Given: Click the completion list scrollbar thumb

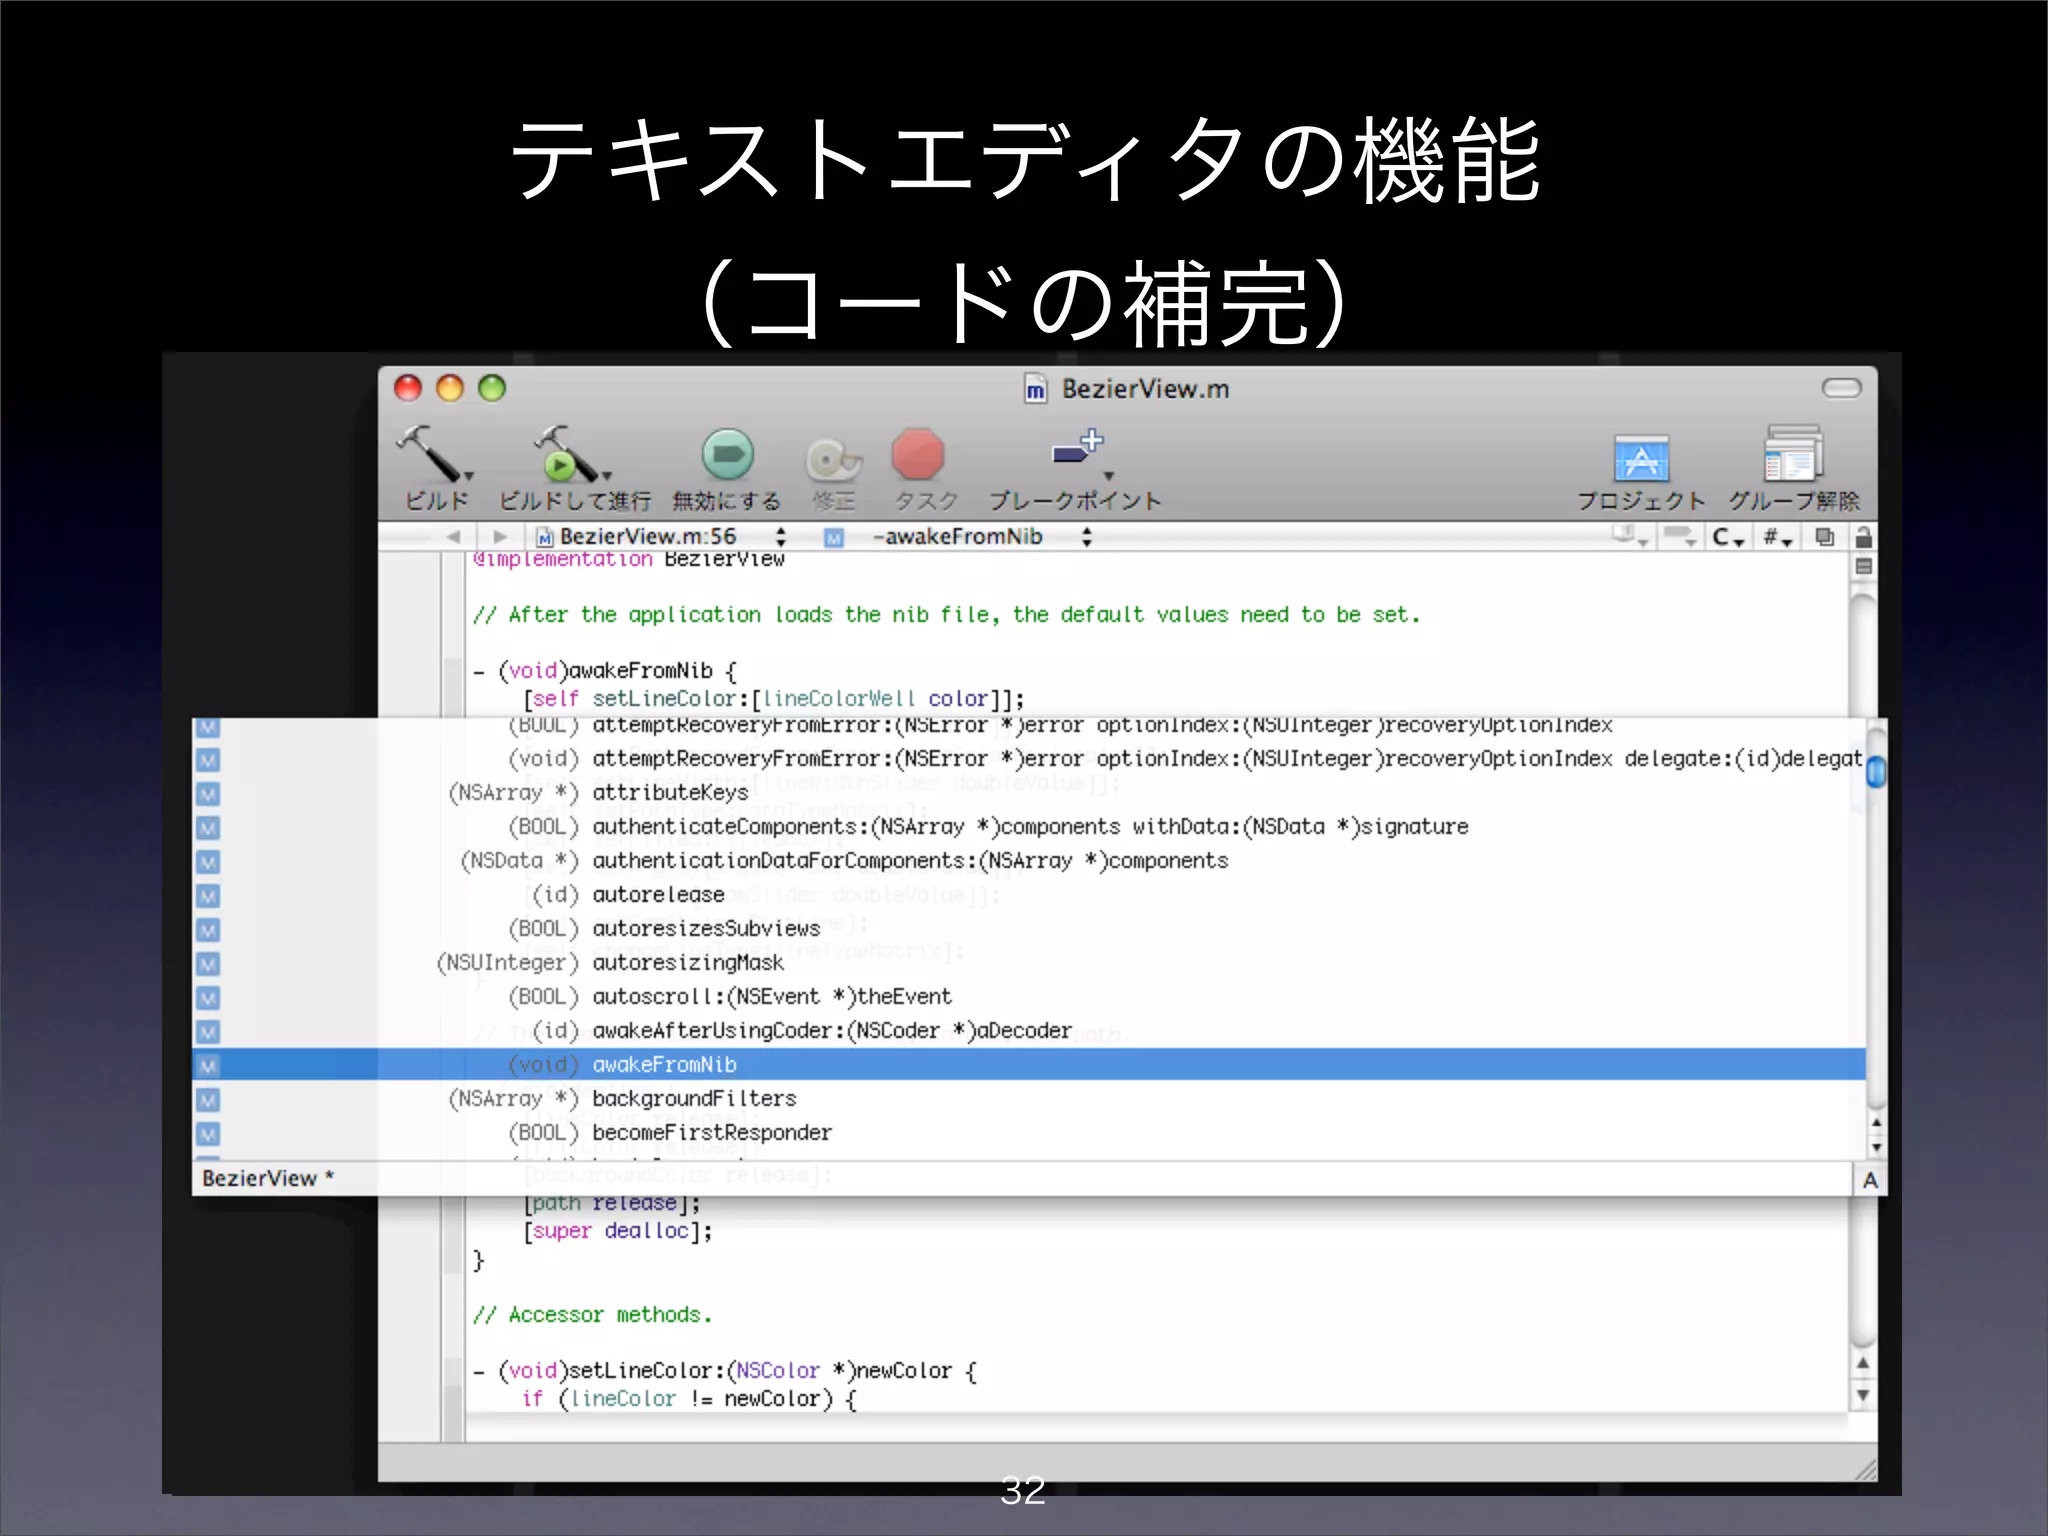Looking at the screenshot, I should tap(1876, 771).
